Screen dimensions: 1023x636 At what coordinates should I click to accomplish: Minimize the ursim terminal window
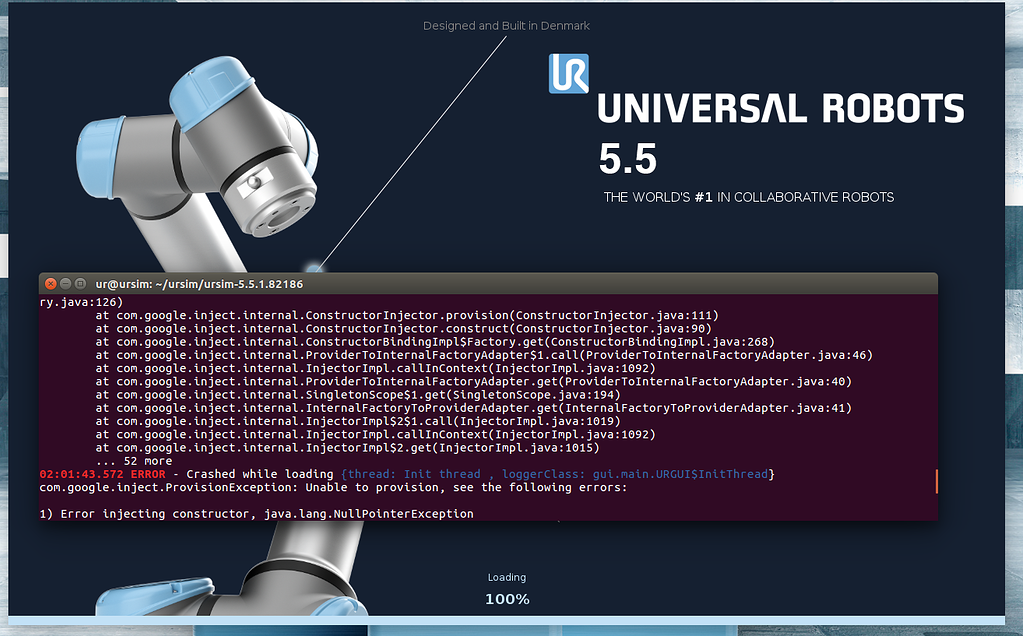coord(64,283)
